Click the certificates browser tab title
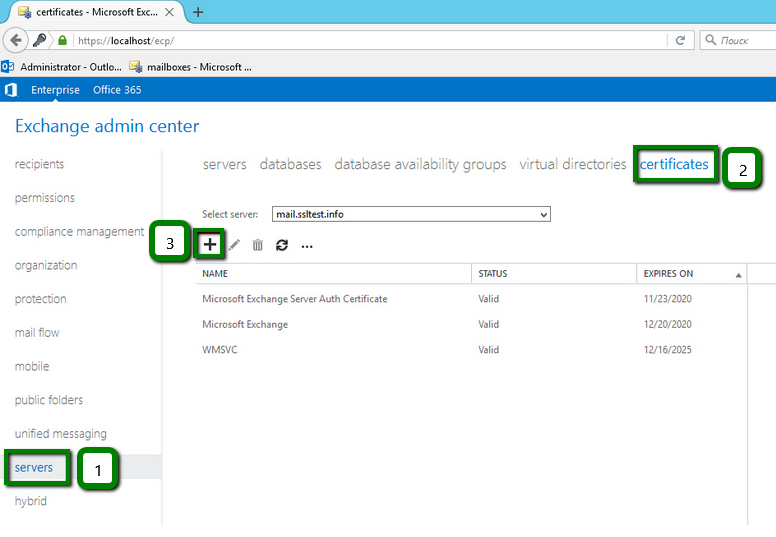 (97, 12)
